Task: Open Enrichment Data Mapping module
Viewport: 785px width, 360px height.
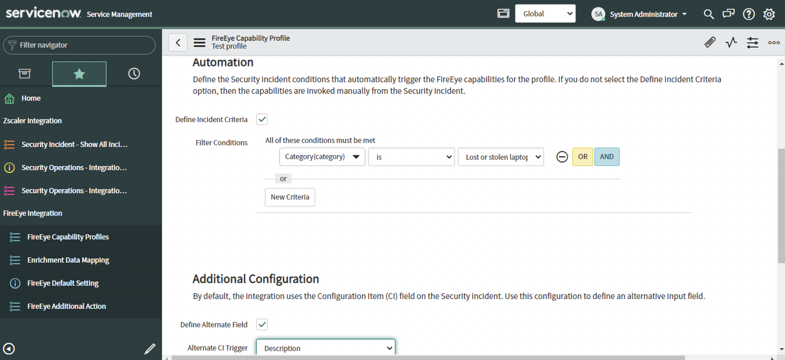Action: point(68,260)
